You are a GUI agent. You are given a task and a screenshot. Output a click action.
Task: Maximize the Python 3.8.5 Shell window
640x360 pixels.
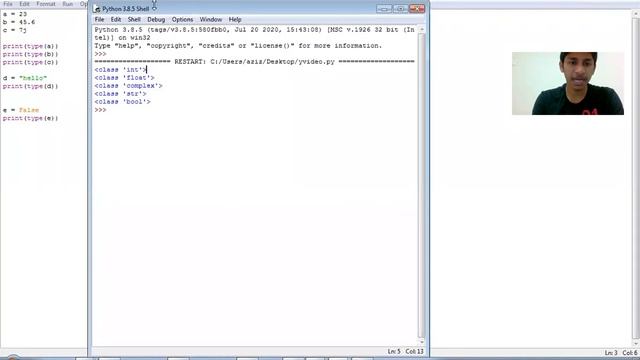pos(400,9)
